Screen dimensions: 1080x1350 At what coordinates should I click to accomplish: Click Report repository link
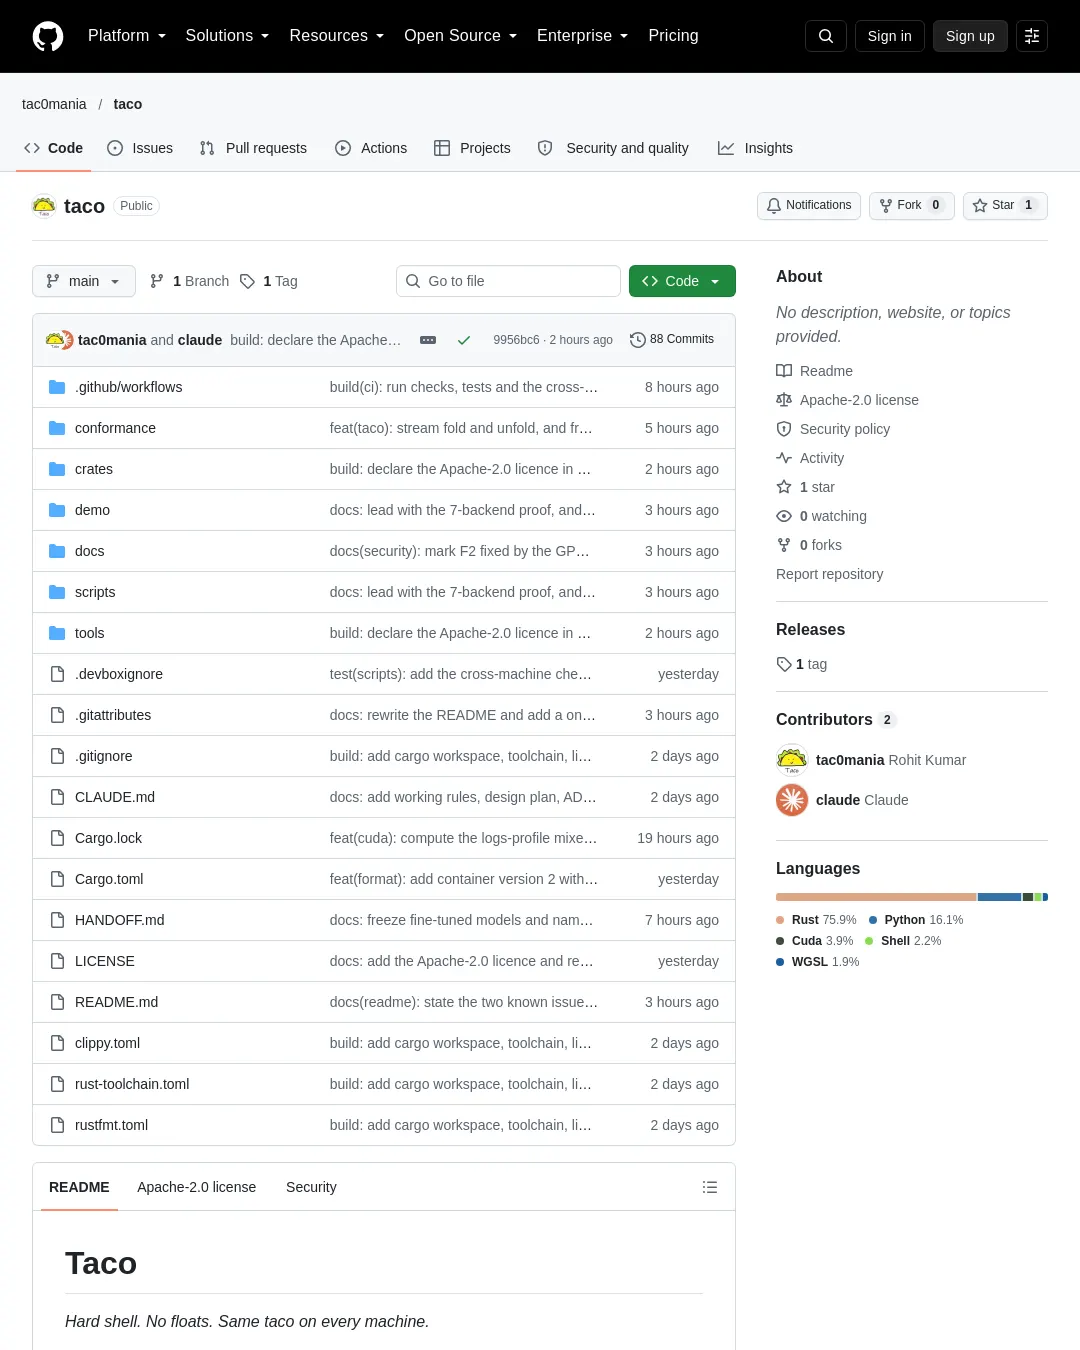(829, 574)
